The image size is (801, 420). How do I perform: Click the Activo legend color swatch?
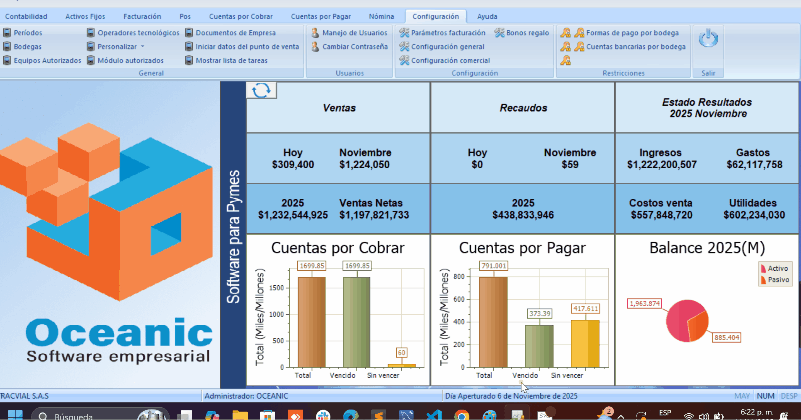(x=763, y=269)
